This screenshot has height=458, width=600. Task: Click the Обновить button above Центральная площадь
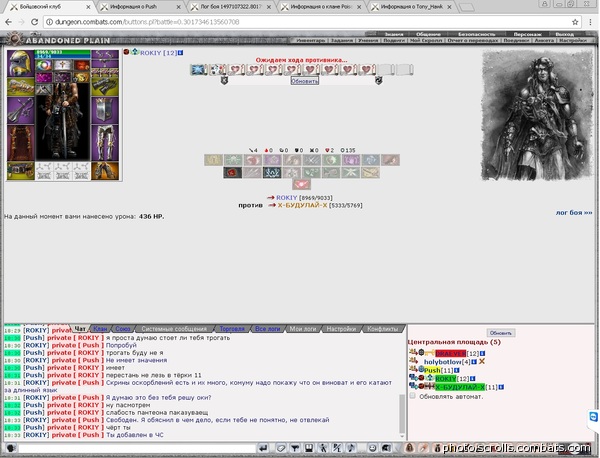[x=501, y=333]
